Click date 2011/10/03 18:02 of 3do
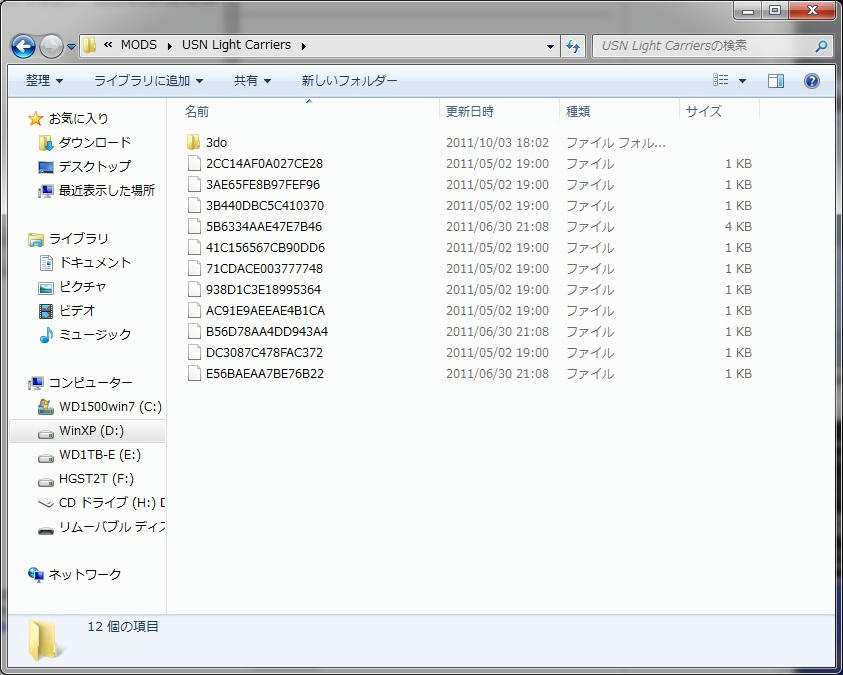Image resolution: width=843 pixels, height=675 pixels. 497,142
